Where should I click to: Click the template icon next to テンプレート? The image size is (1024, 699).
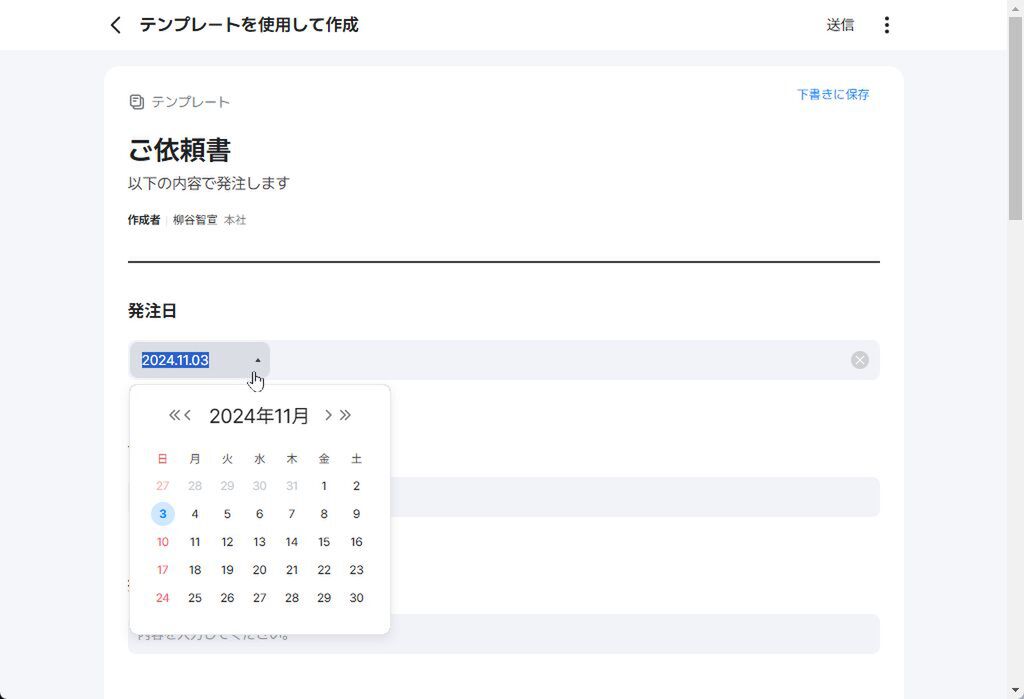136,102
